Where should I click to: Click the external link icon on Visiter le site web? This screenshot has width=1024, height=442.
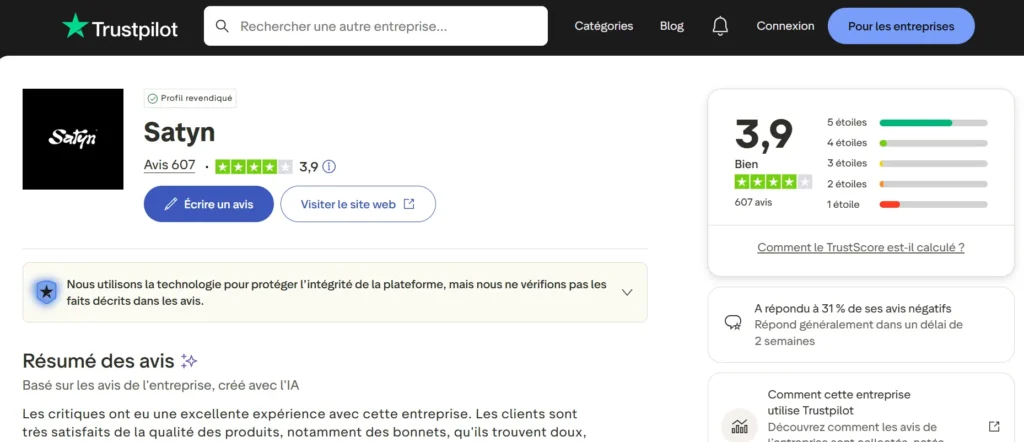(x=409, y=204)
